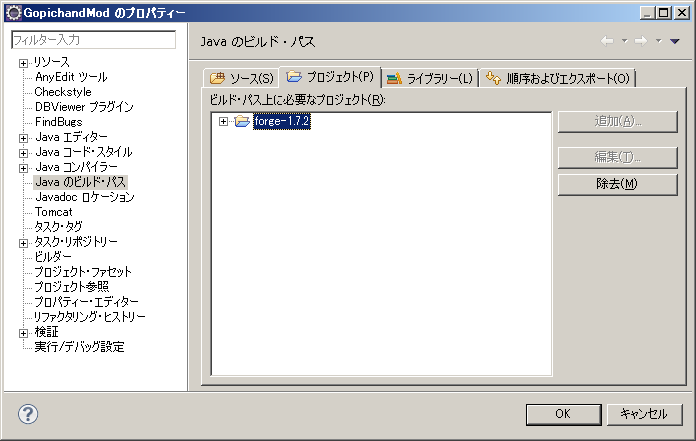
Task: Open the ライブラリー(L) tab
Action: pos(430,79)
